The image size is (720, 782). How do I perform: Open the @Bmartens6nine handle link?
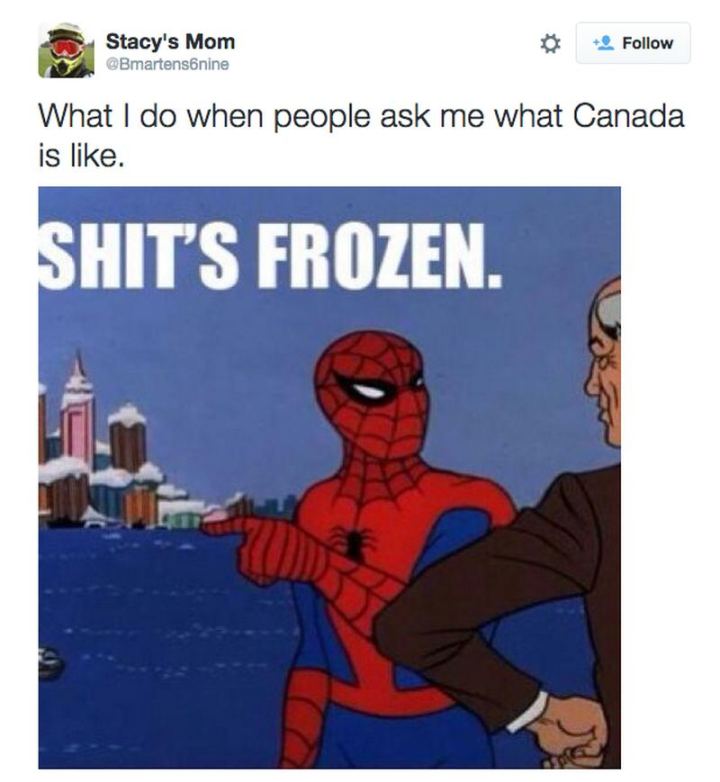tap(167, 64)
